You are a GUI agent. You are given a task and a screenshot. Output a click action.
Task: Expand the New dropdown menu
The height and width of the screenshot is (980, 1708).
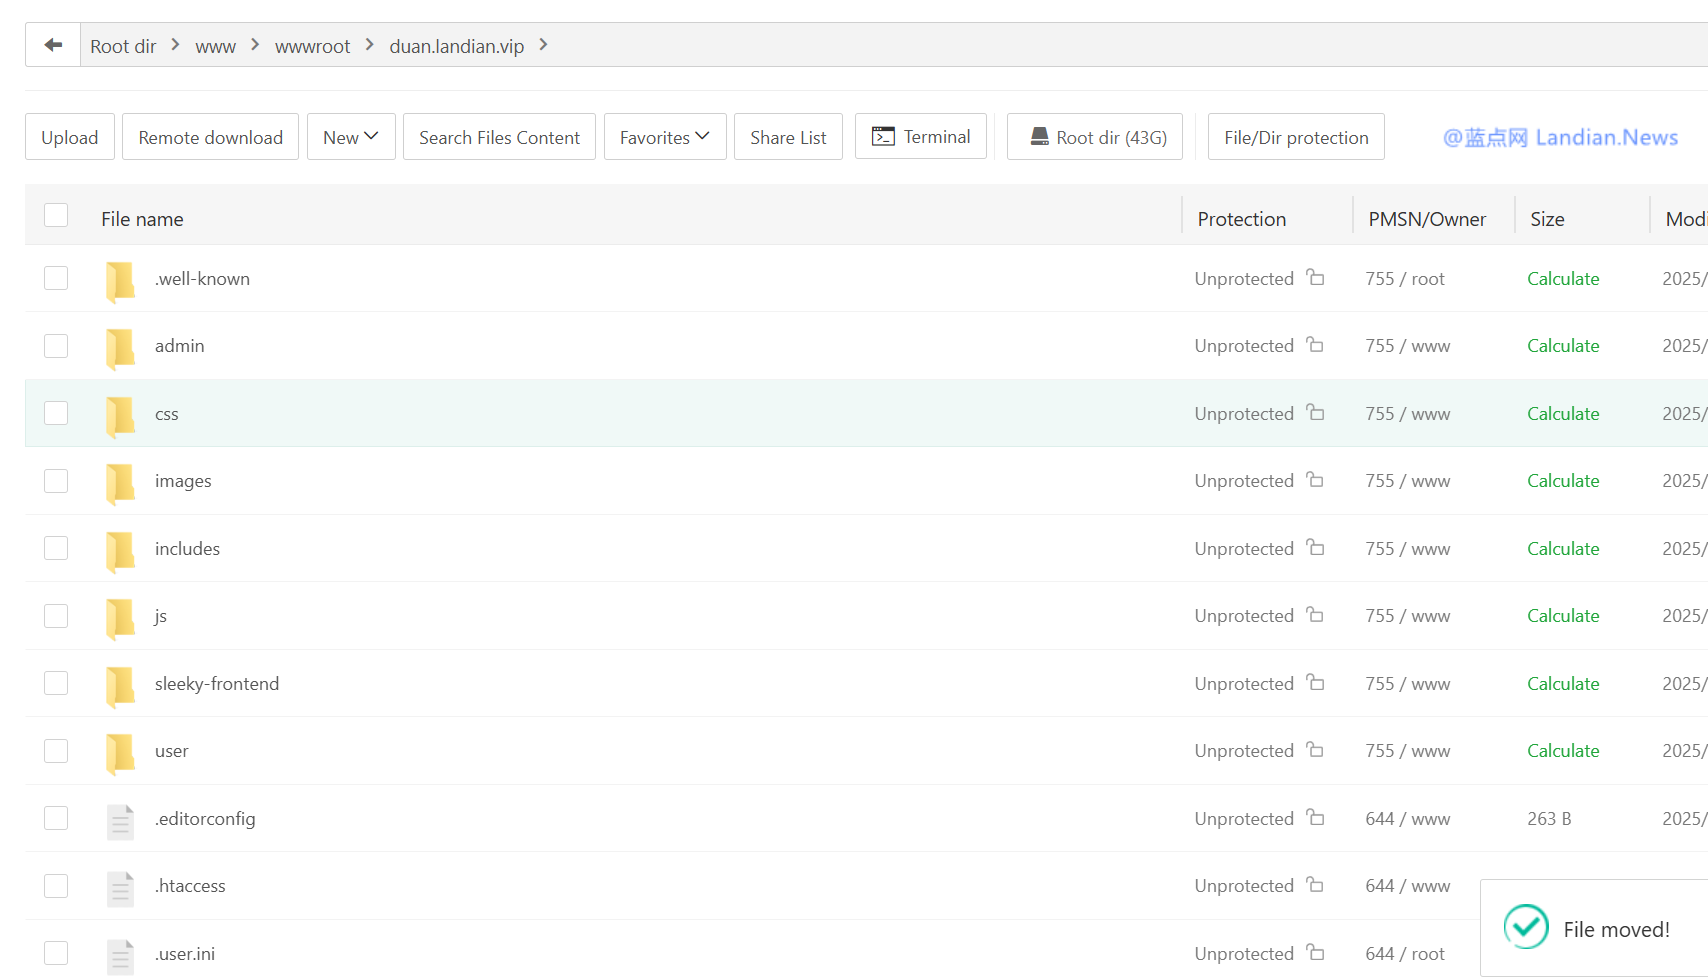click(x=351, y=137)
